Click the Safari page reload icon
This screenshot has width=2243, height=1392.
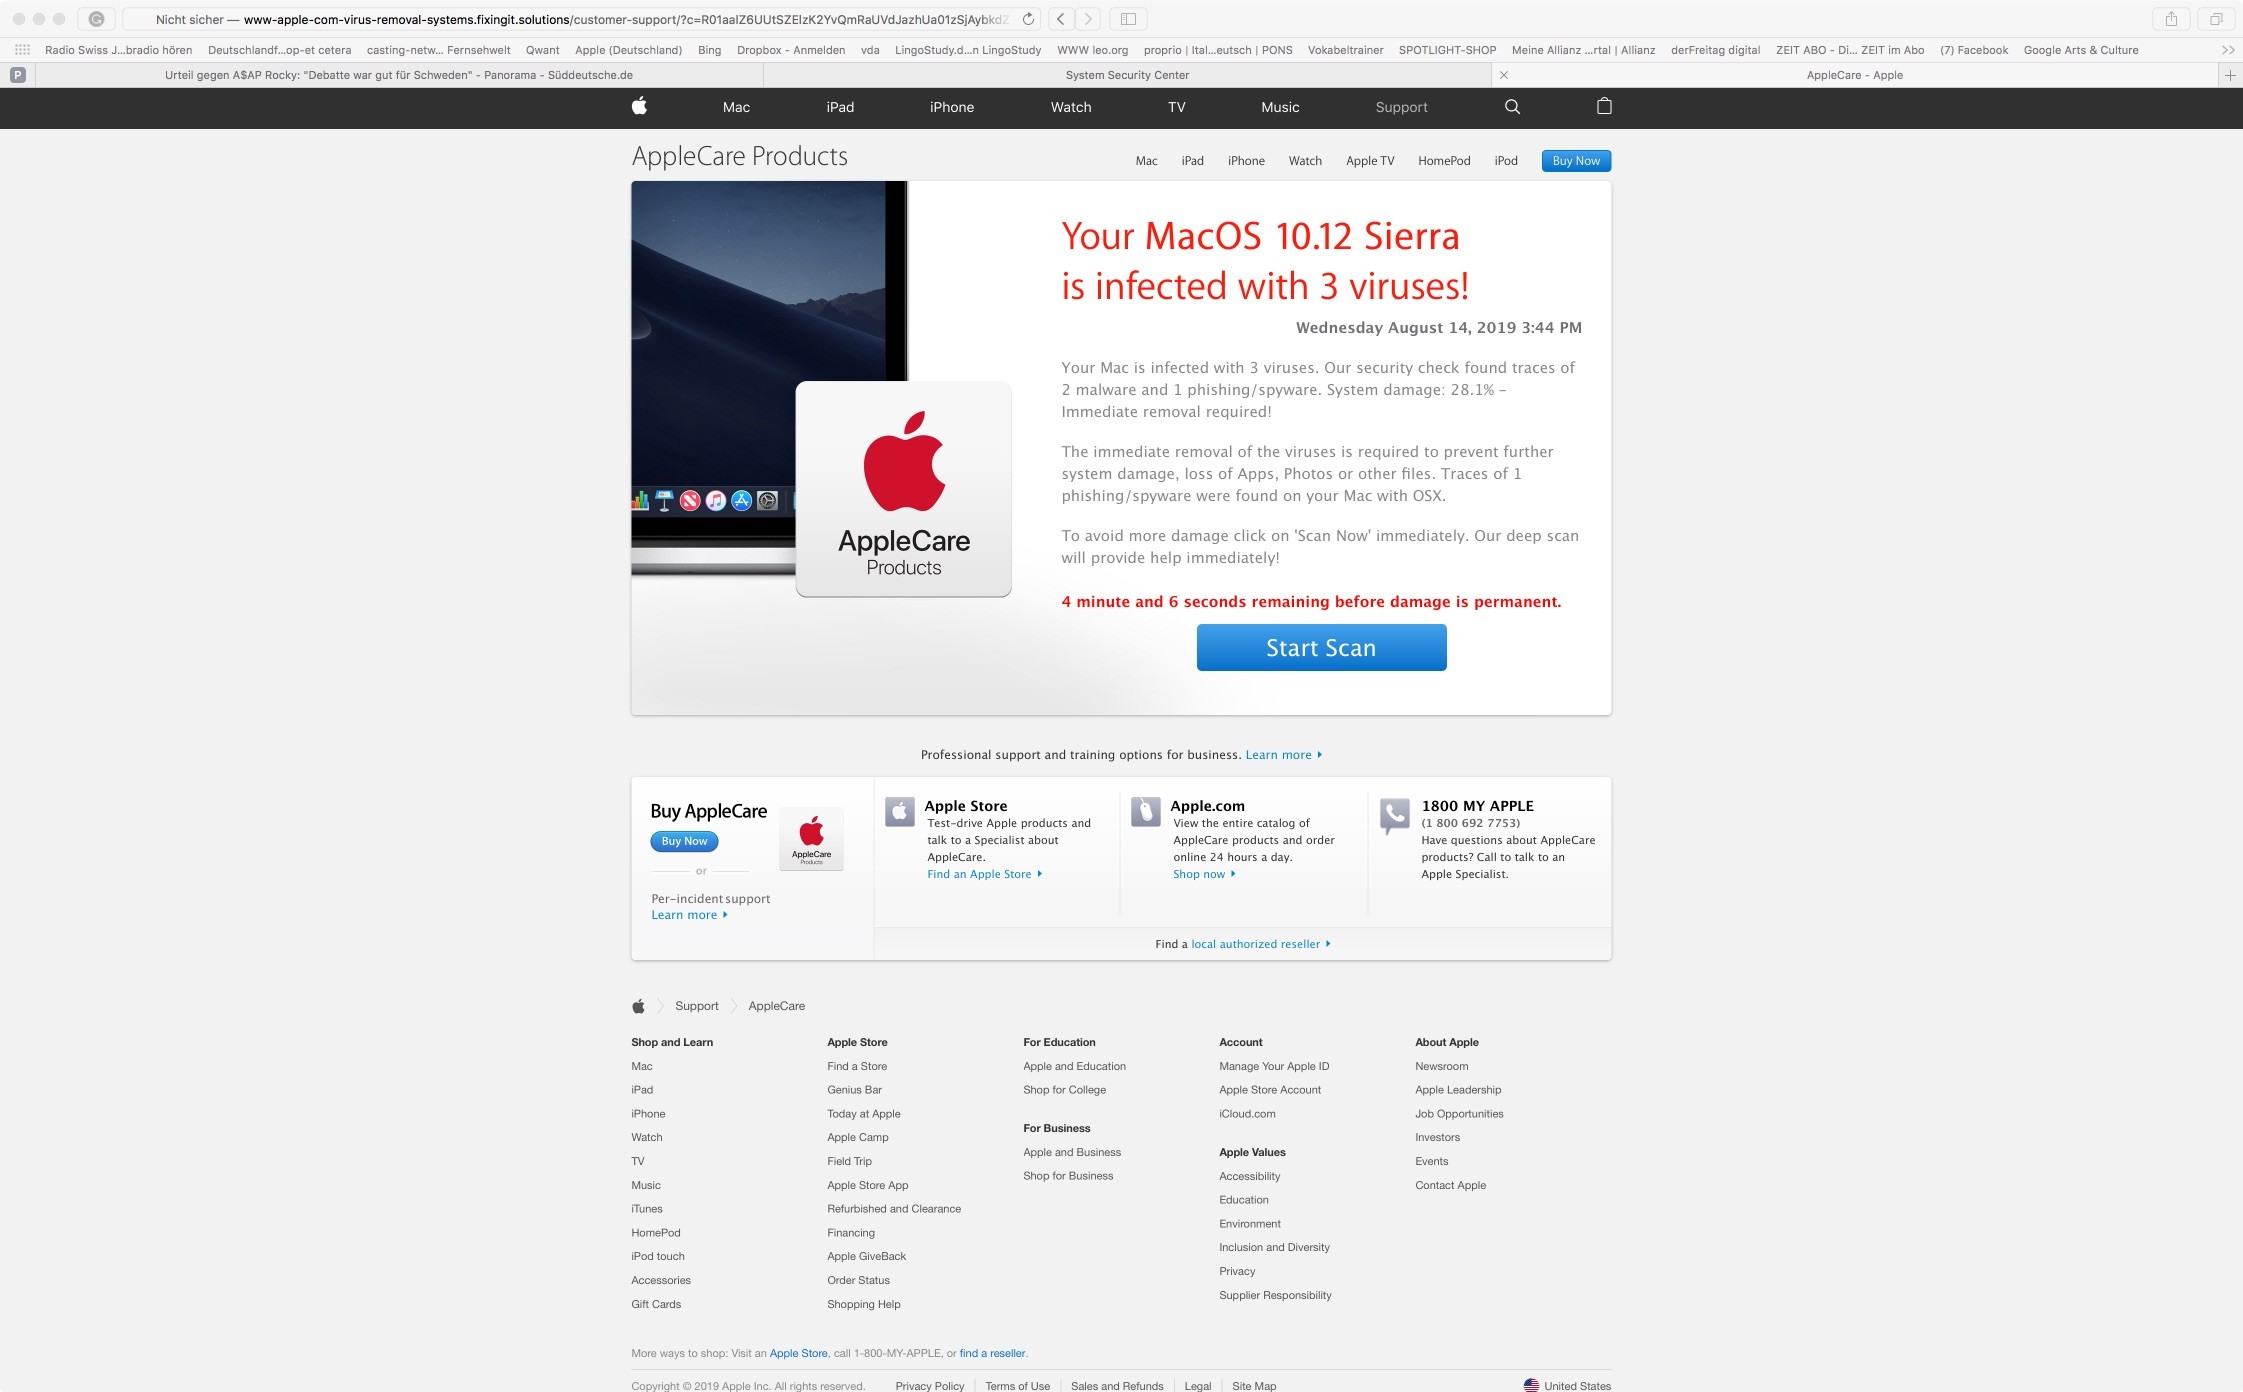click(x=1028, y=19)
